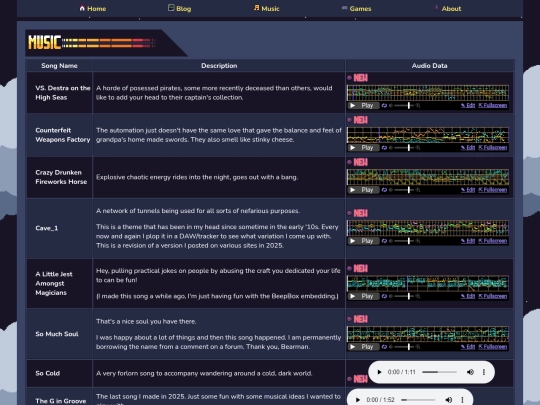Screen dimensions: 540x405
Task: Edit Counterfeit Weapons Factory song
Action: 468,148
